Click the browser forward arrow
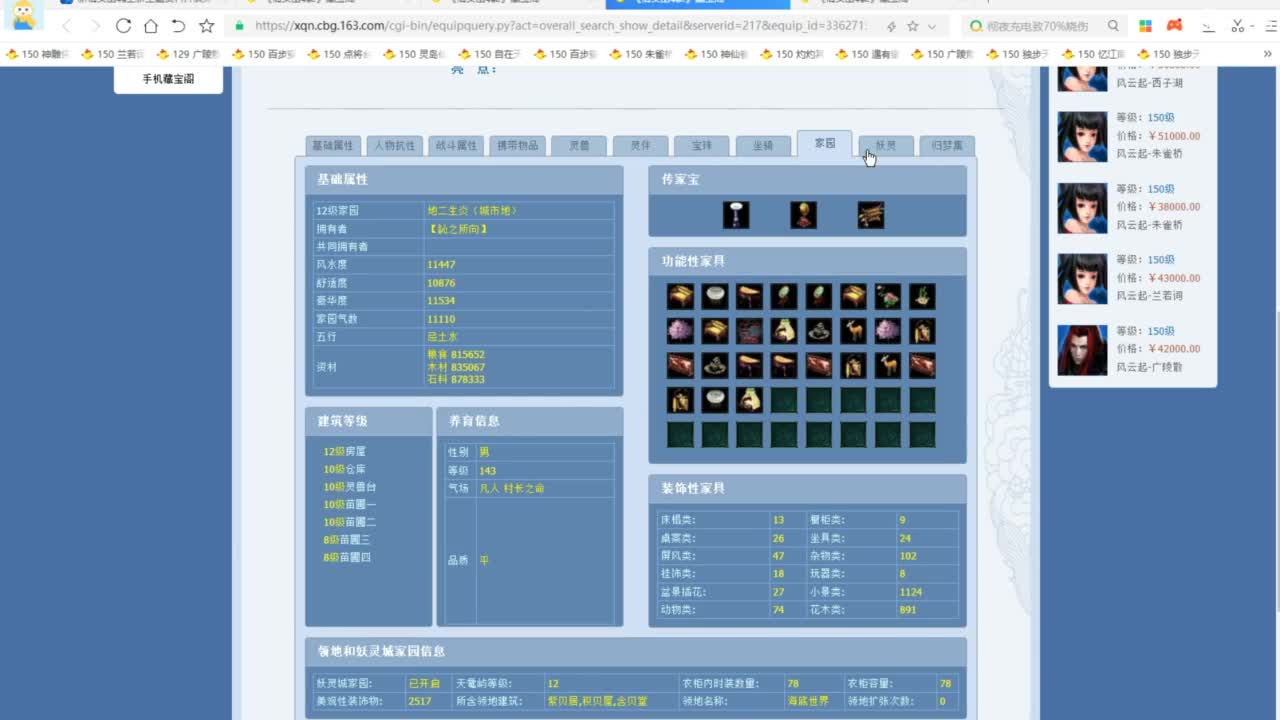The width and height of the screenshot is (1280, 720). click(95, 26)
